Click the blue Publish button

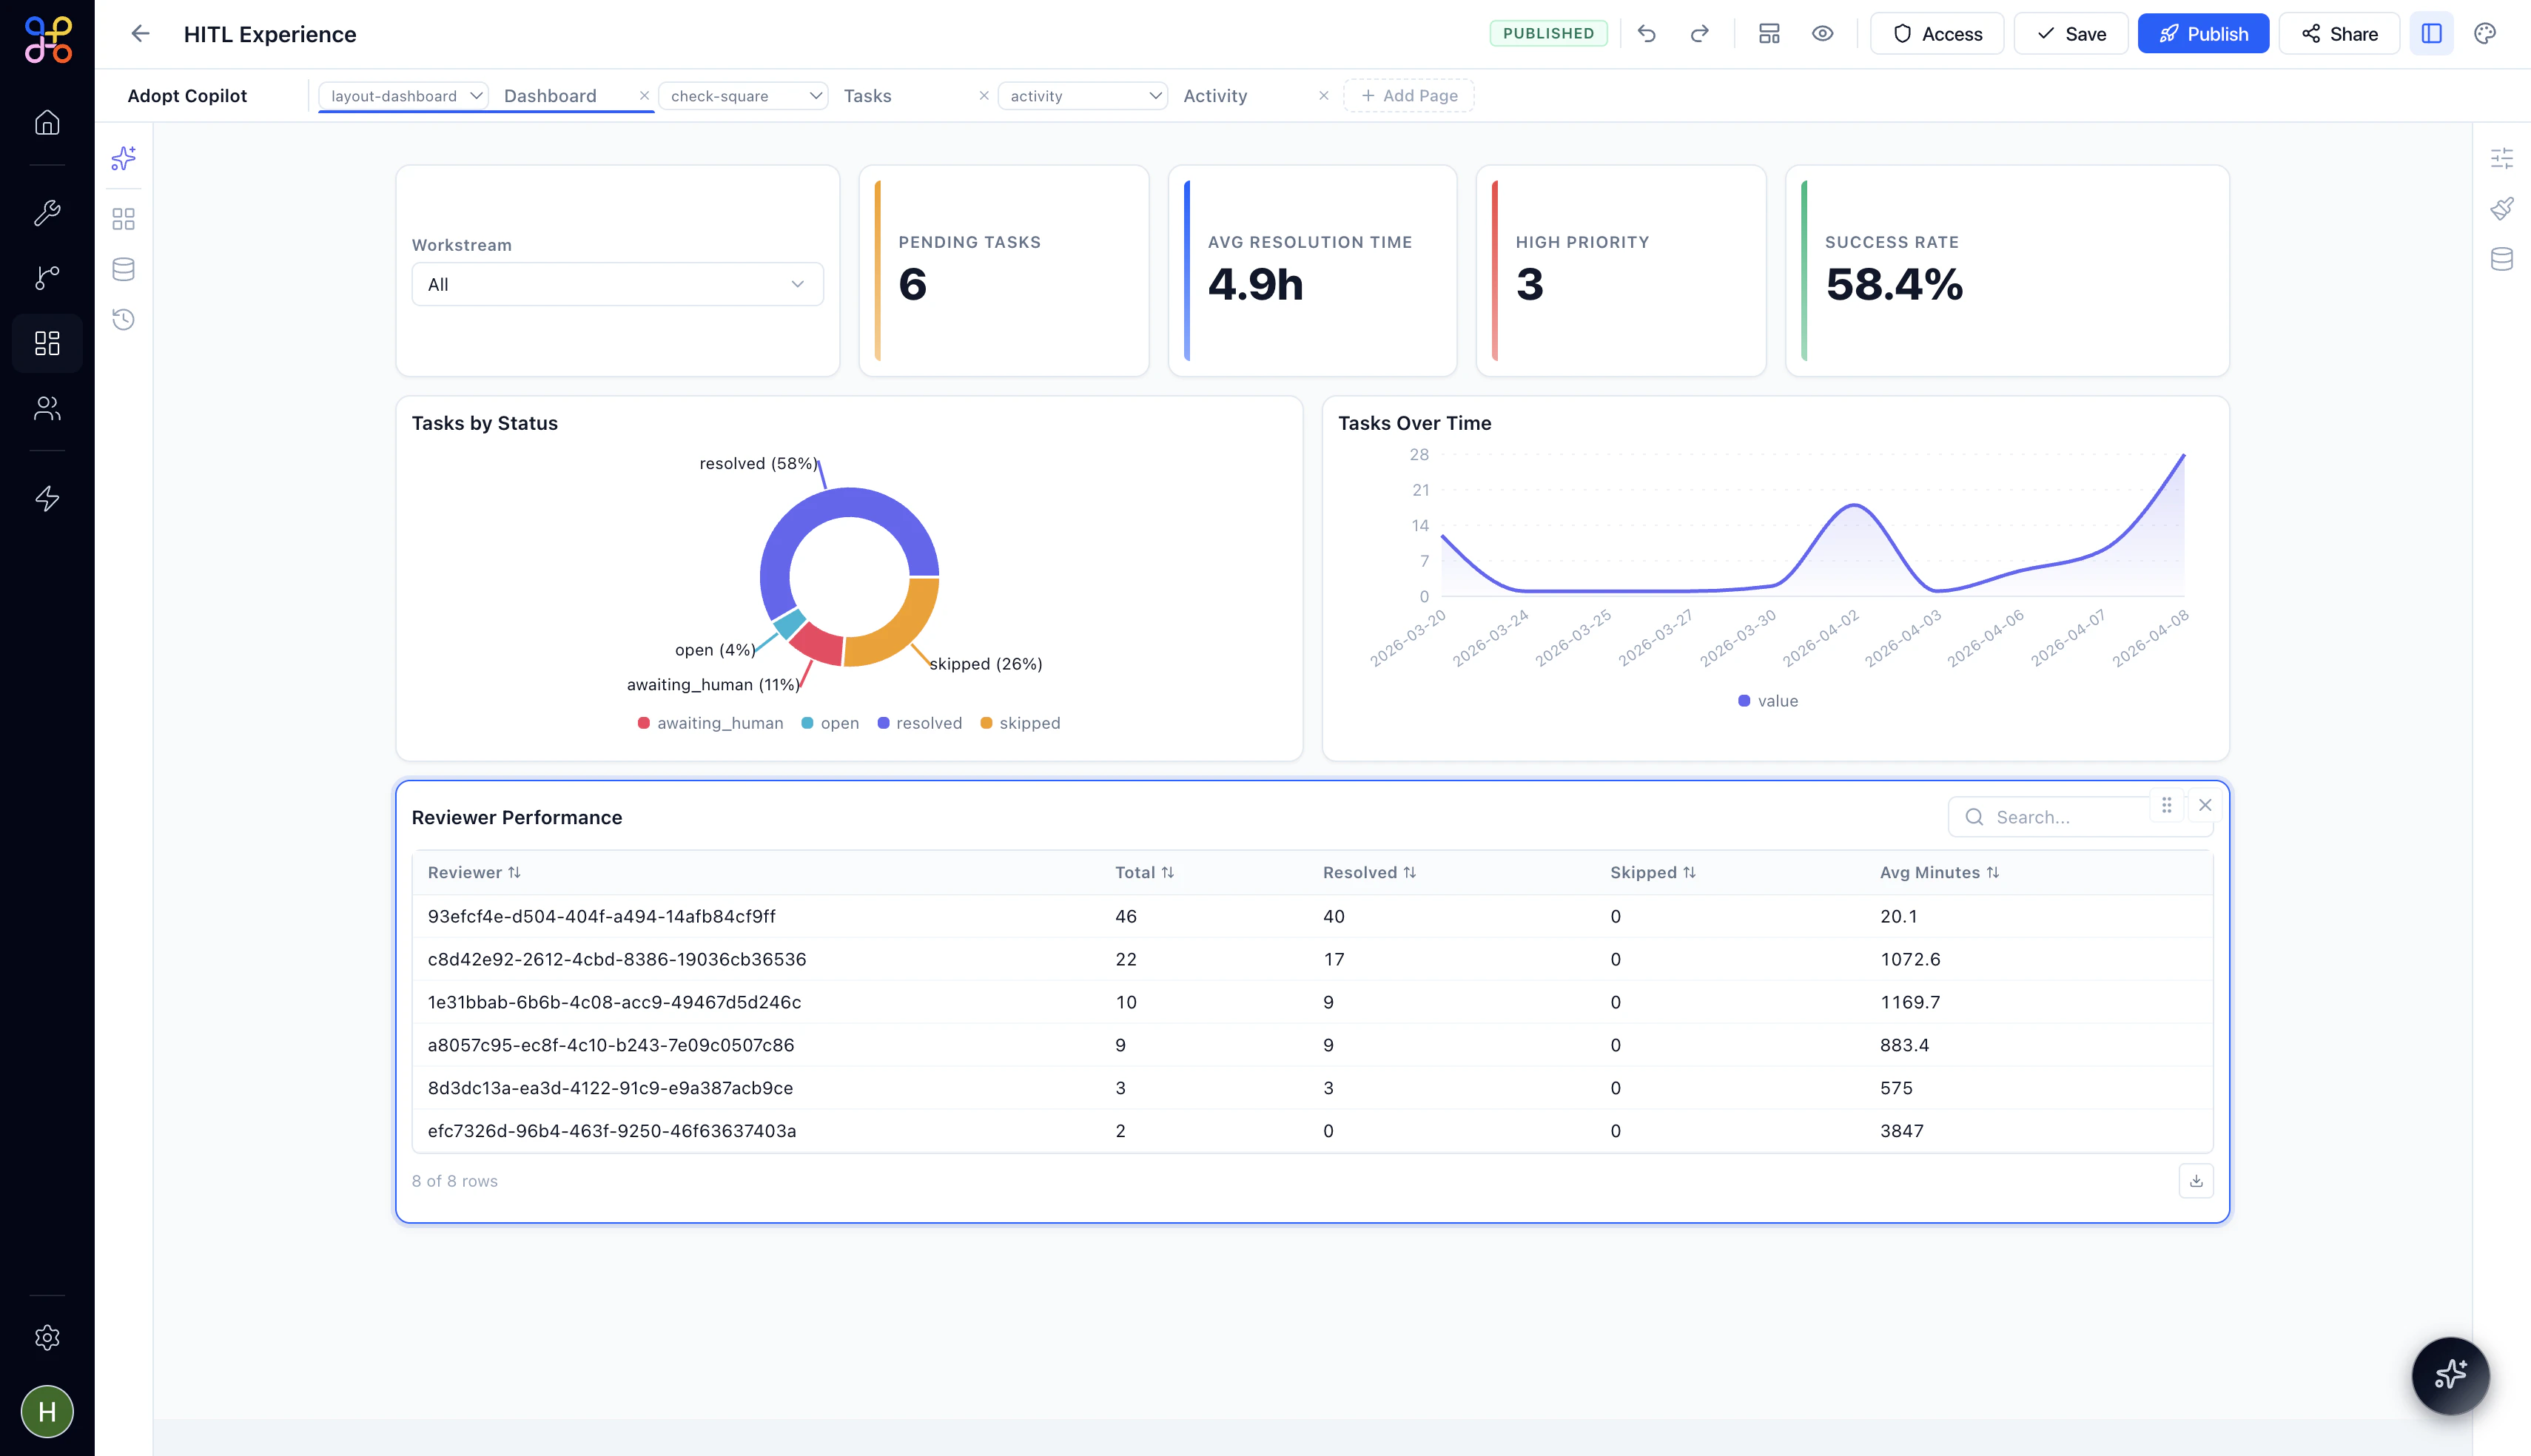[2202, 34]
